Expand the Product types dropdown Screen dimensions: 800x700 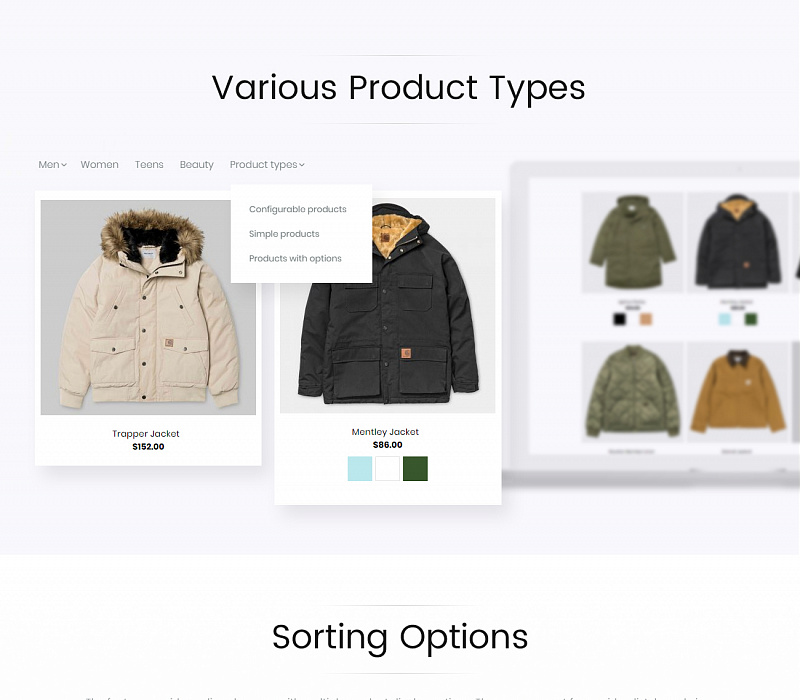pyautogui.click(x=267, y=164)
